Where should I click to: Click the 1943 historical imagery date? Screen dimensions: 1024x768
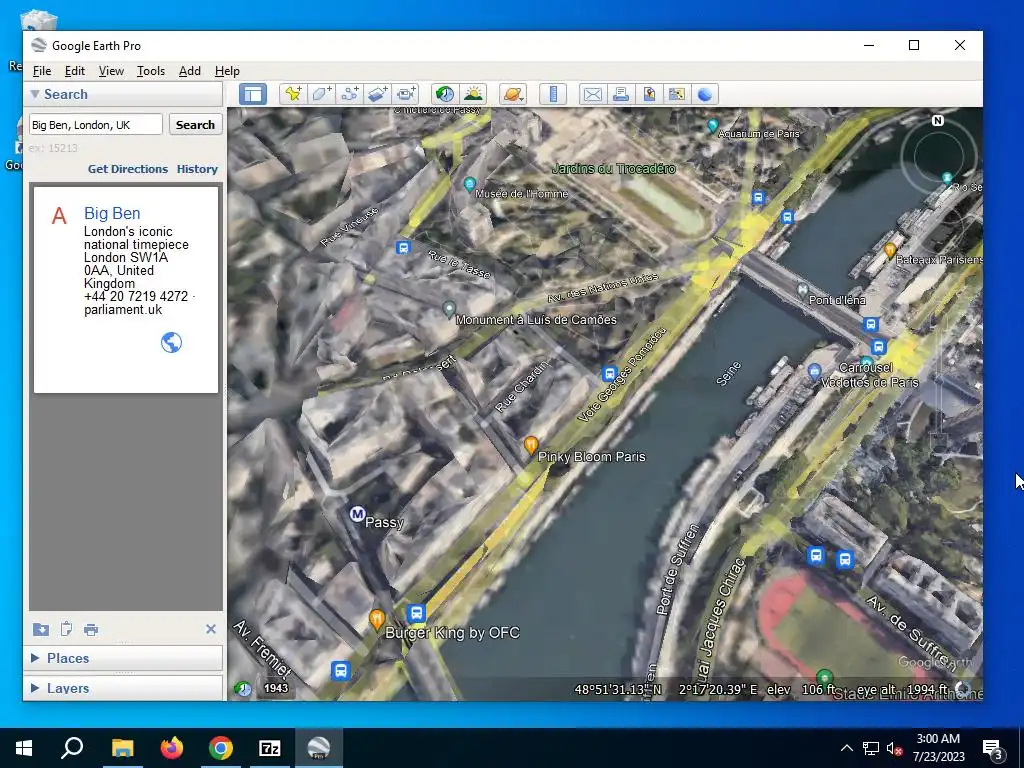click(x=276, y=688)
